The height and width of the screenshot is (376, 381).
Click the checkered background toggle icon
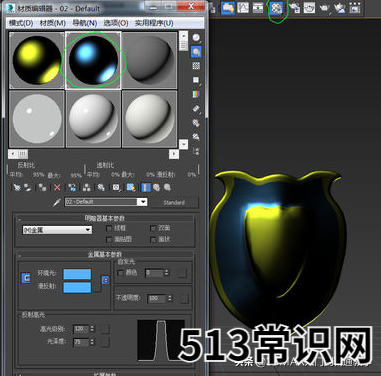point(196,66)
